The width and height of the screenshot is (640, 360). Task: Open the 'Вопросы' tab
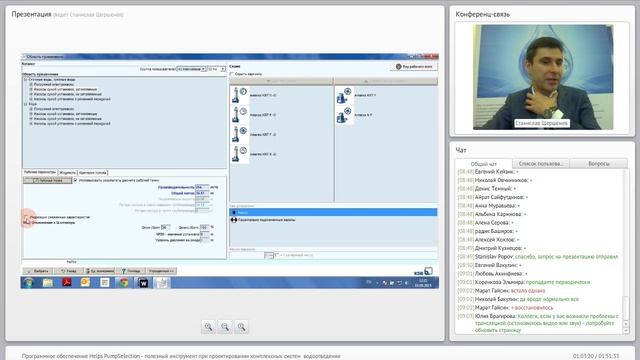(x=599, y=163)
